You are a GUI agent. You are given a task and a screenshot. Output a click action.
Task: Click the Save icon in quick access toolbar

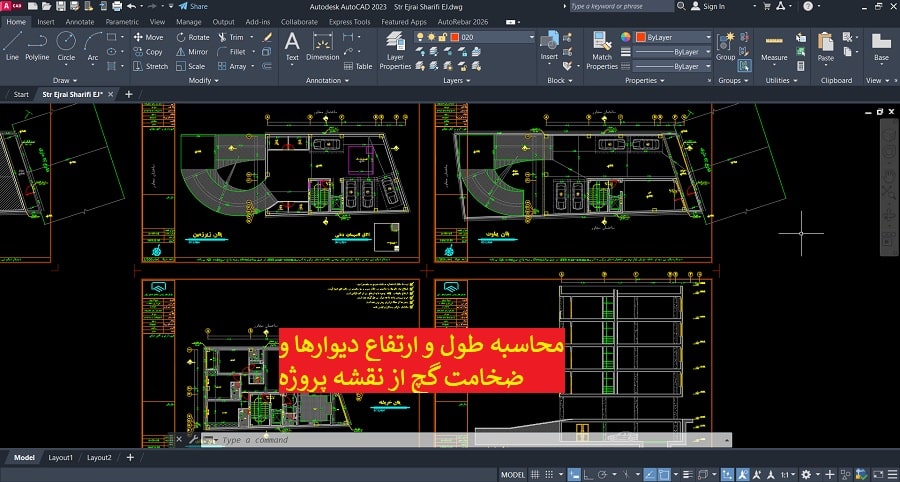click(61, 6)
